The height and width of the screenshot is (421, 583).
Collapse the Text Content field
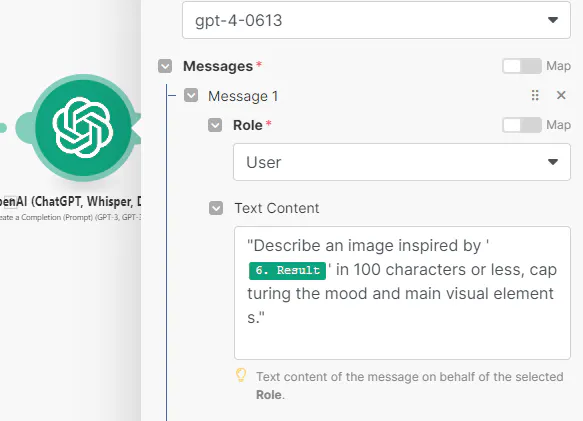point(216,208)
